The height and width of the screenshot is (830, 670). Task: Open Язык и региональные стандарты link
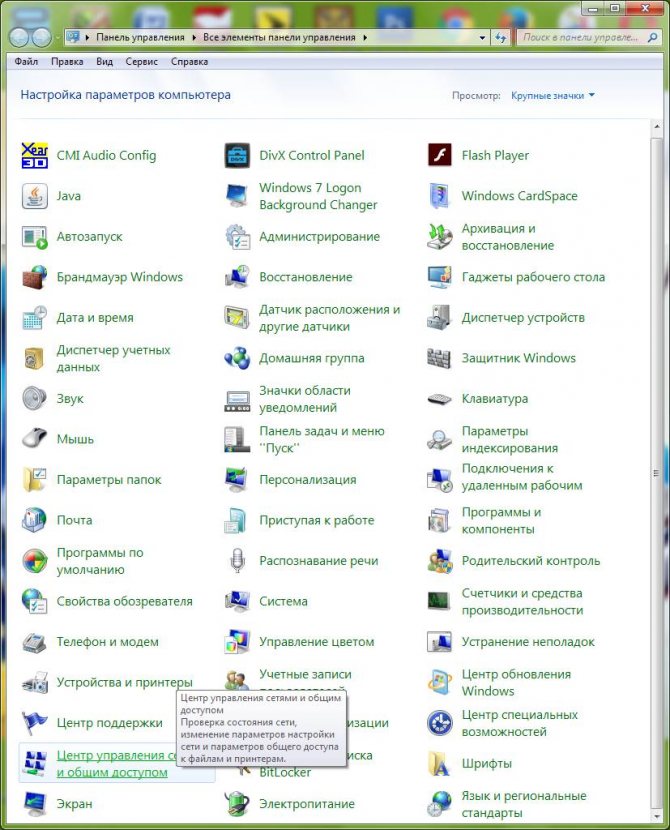click(x=524, y=804)
